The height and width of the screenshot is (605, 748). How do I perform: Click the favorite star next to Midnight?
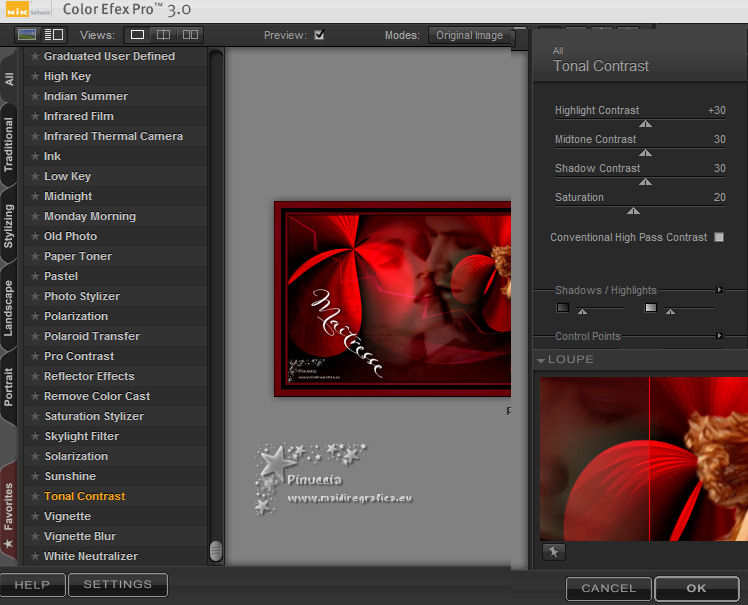(35, 196)
